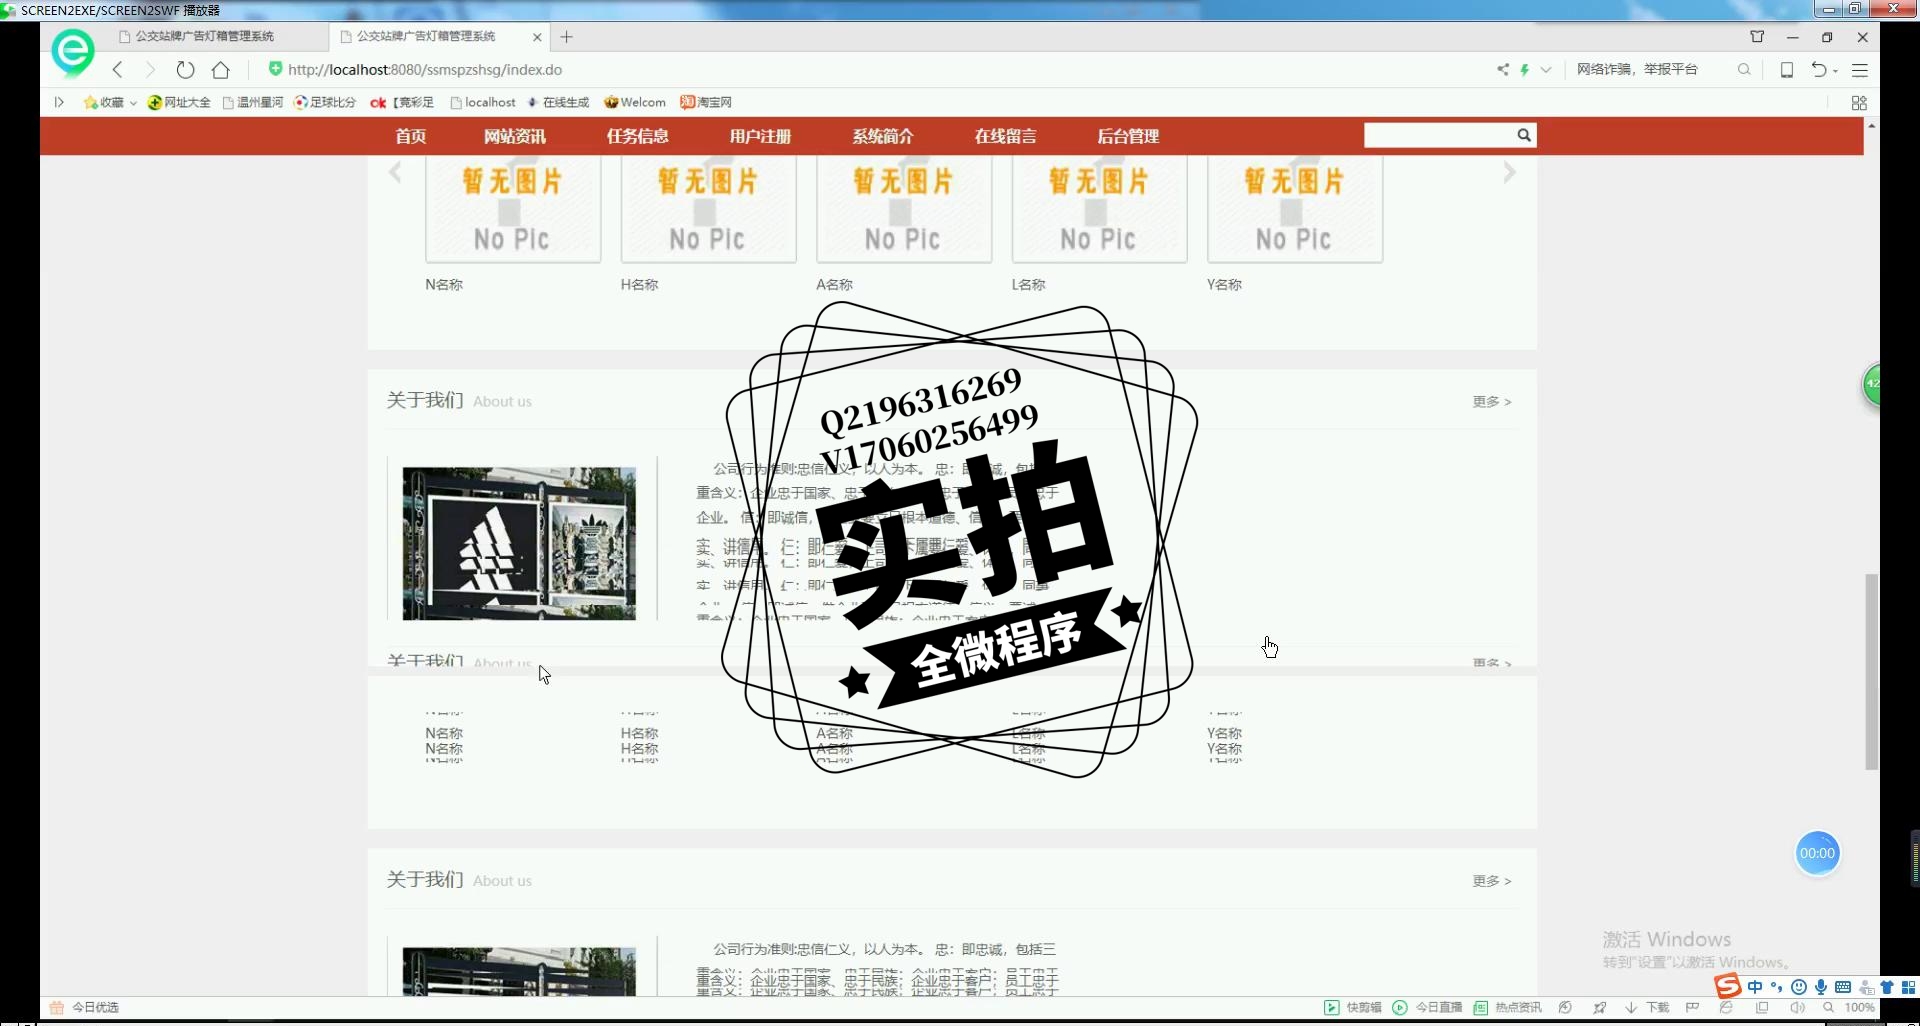The image size is (1920, 1026).
Task: Click the first 关于我们 更多 > link
Action: (x=1491, y=401)
